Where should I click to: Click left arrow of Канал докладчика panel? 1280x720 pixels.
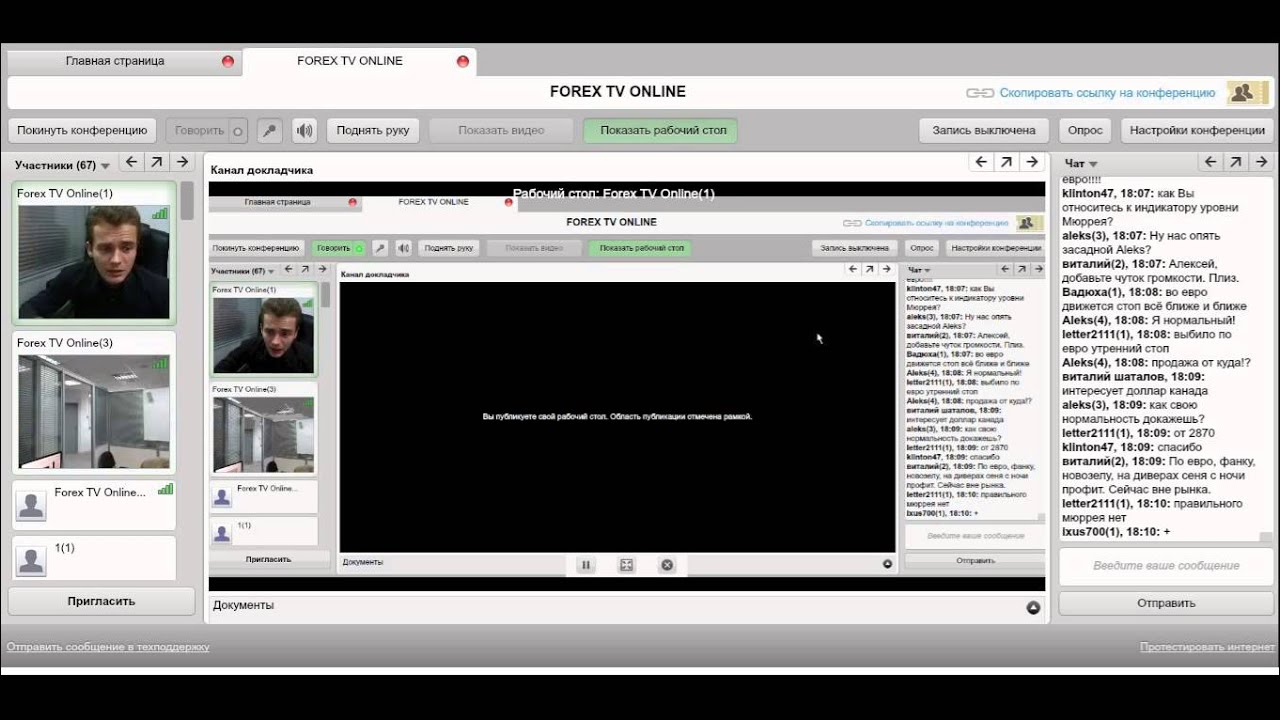981,162
